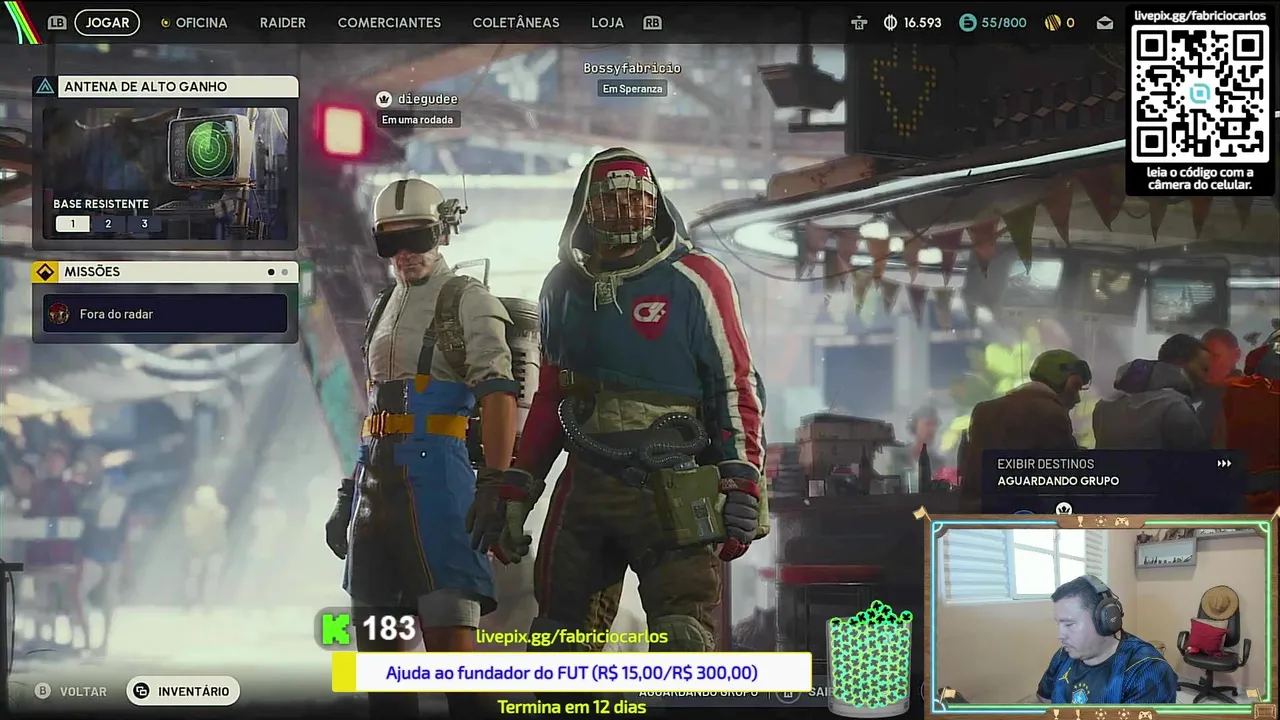Open the mail inbox icon
Screen dimensions: 1280x720
coord(1105,22)
